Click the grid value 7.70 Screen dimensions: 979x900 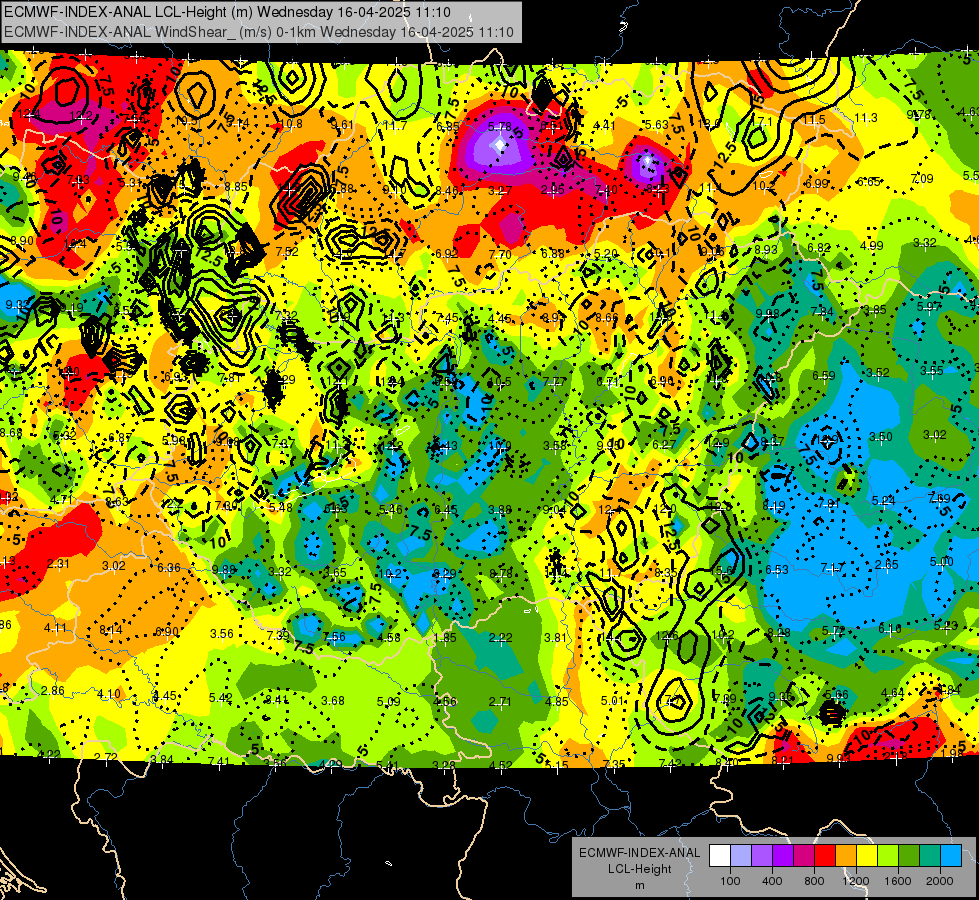[x=500, y=254]
